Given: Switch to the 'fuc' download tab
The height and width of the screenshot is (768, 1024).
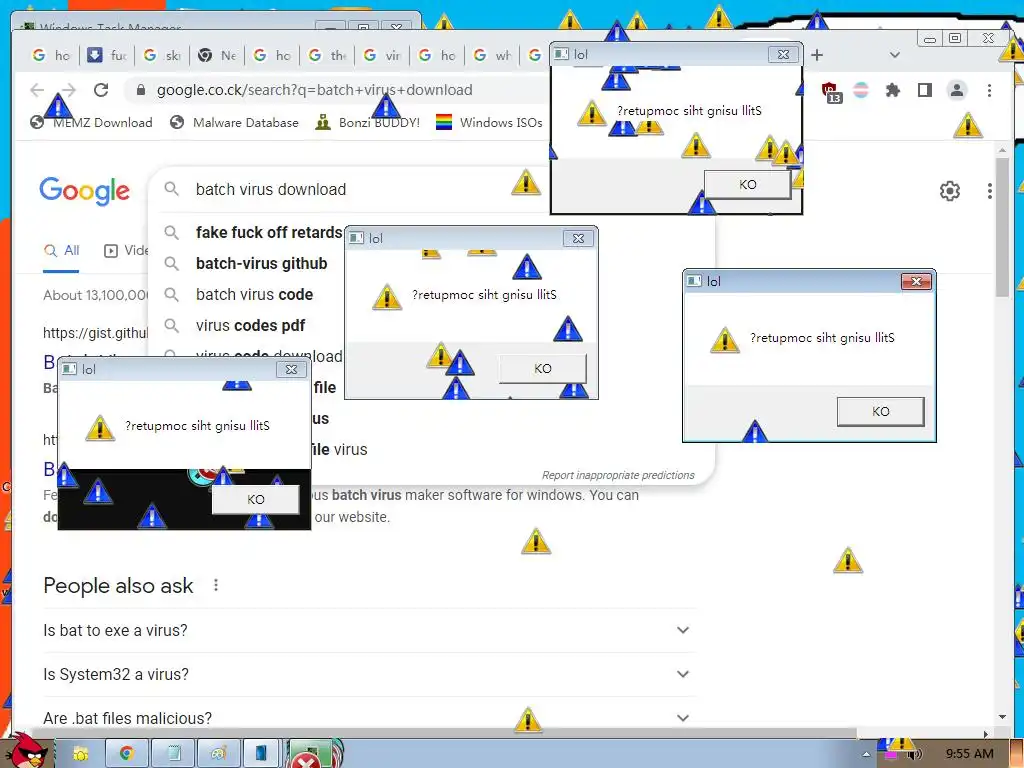Looking at the screenshot, I should (108, 56).
